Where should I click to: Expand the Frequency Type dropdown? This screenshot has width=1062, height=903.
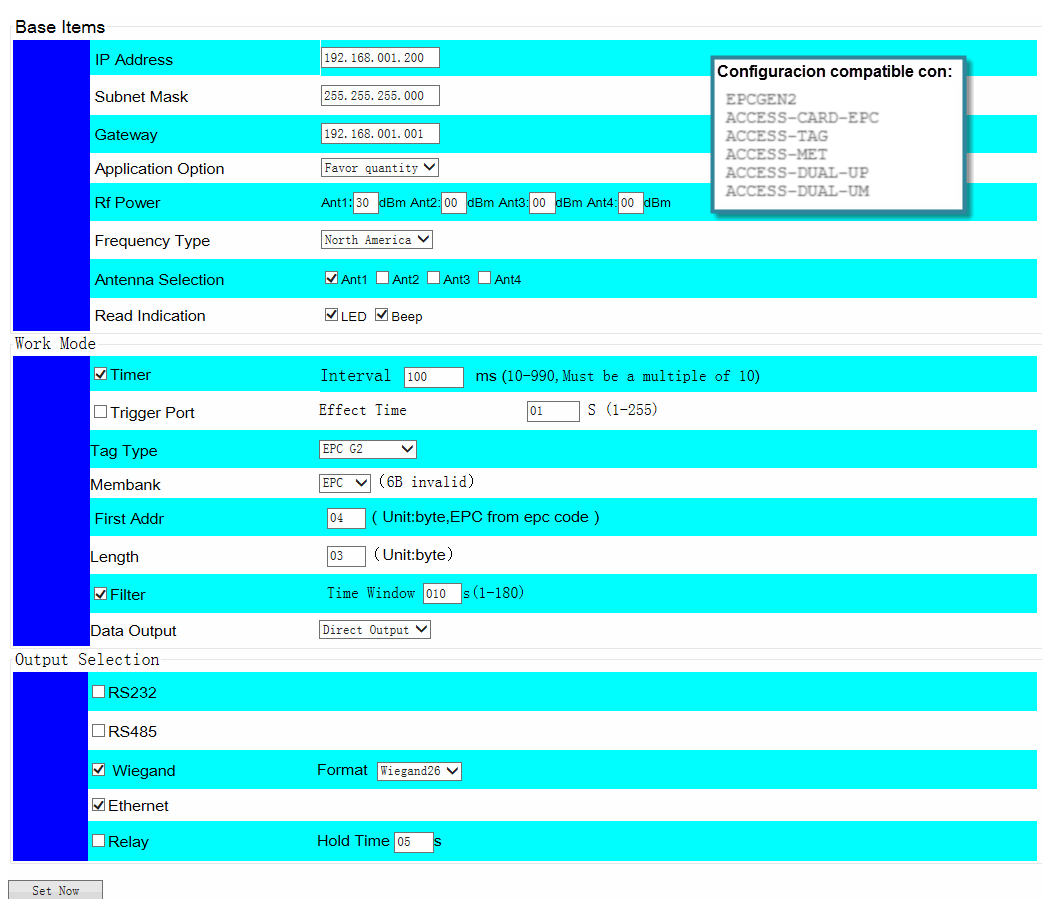point(377,240)
